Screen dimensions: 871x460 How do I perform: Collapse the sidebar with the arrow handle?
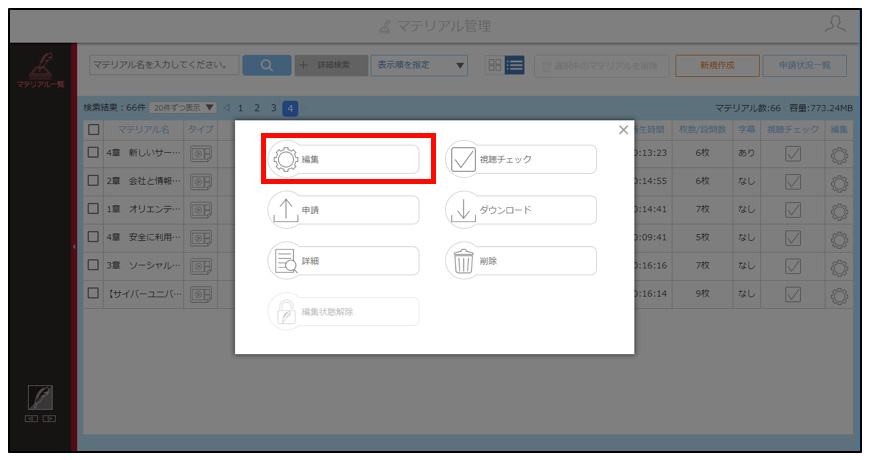point(74,247)
